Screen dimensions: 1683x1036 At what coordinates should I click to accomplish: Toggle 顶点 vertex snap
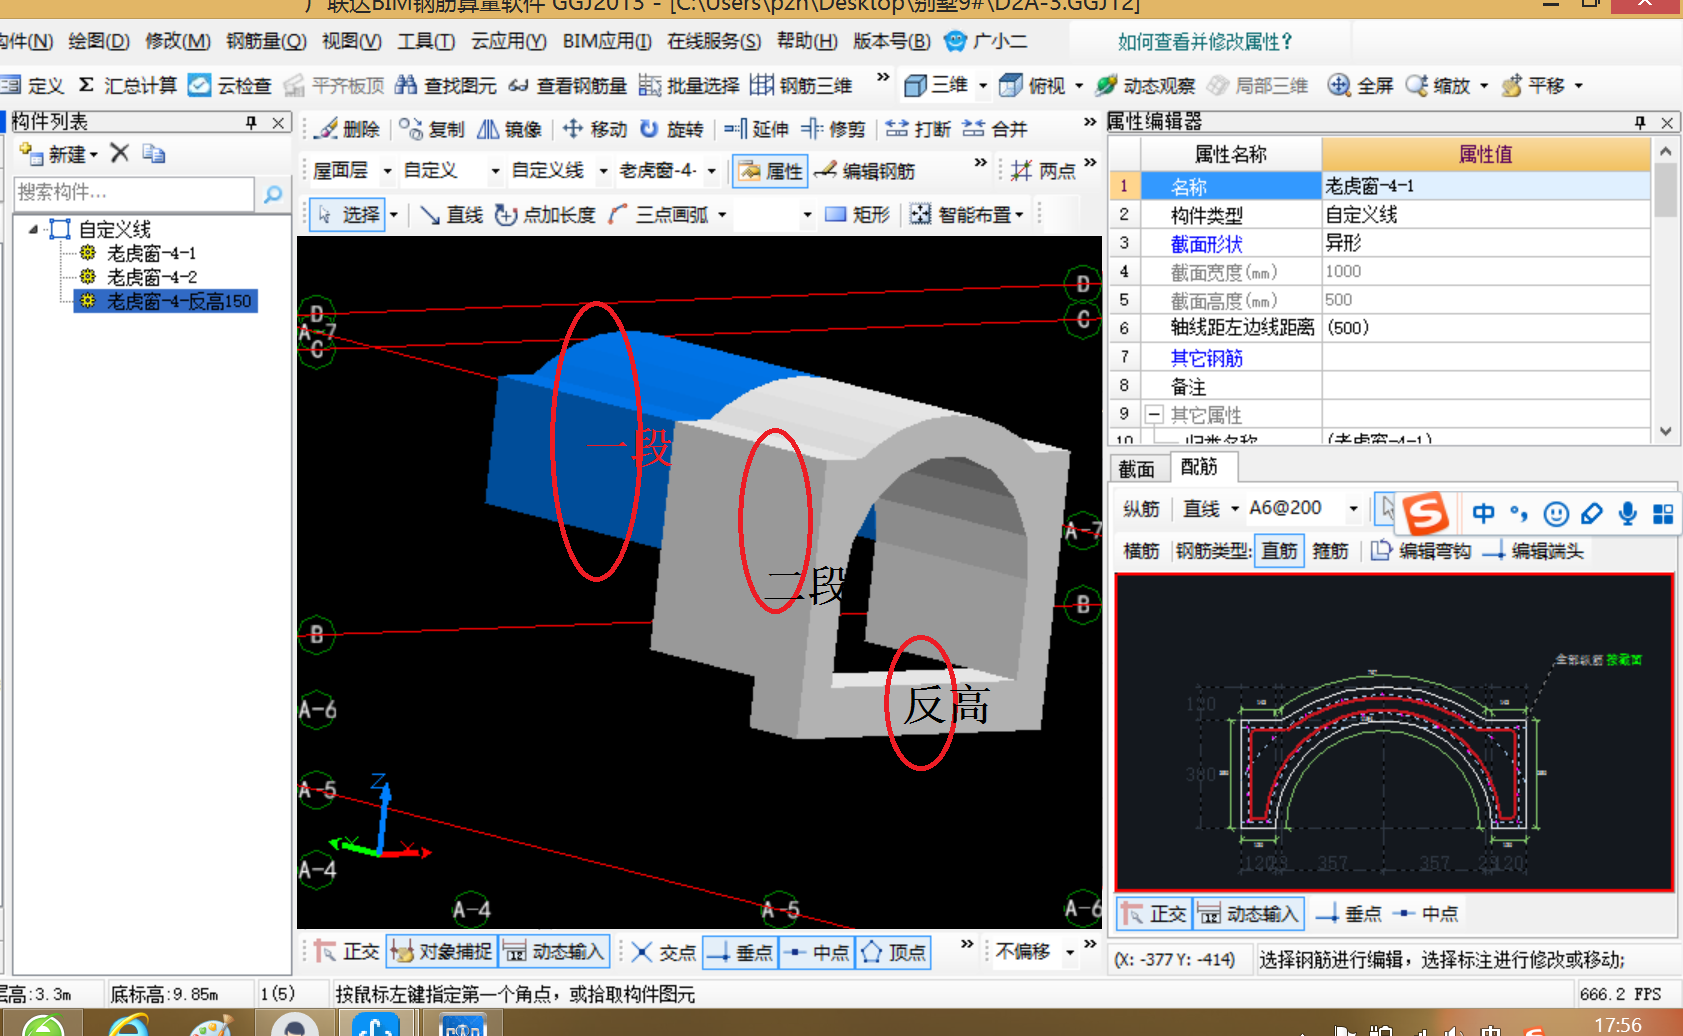click(x=893, y=952)
